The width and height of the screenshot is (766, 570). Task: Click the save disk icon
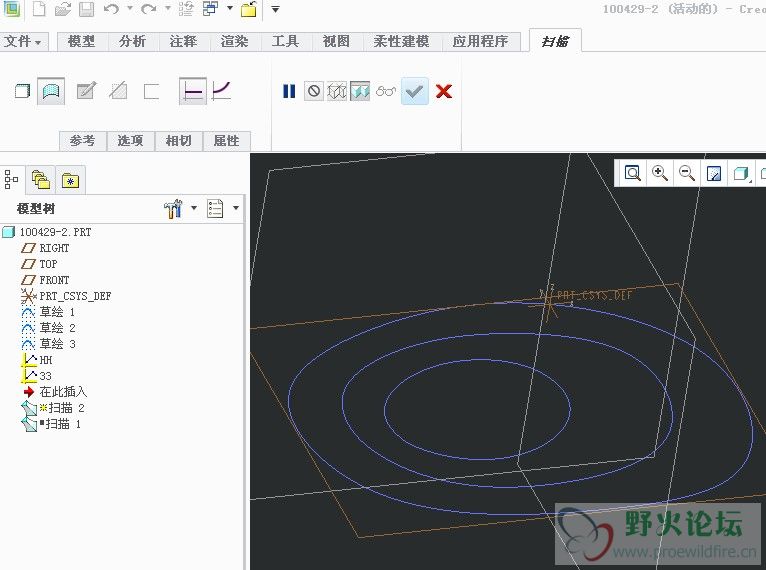pyautogui.click(x=86, y=9)
